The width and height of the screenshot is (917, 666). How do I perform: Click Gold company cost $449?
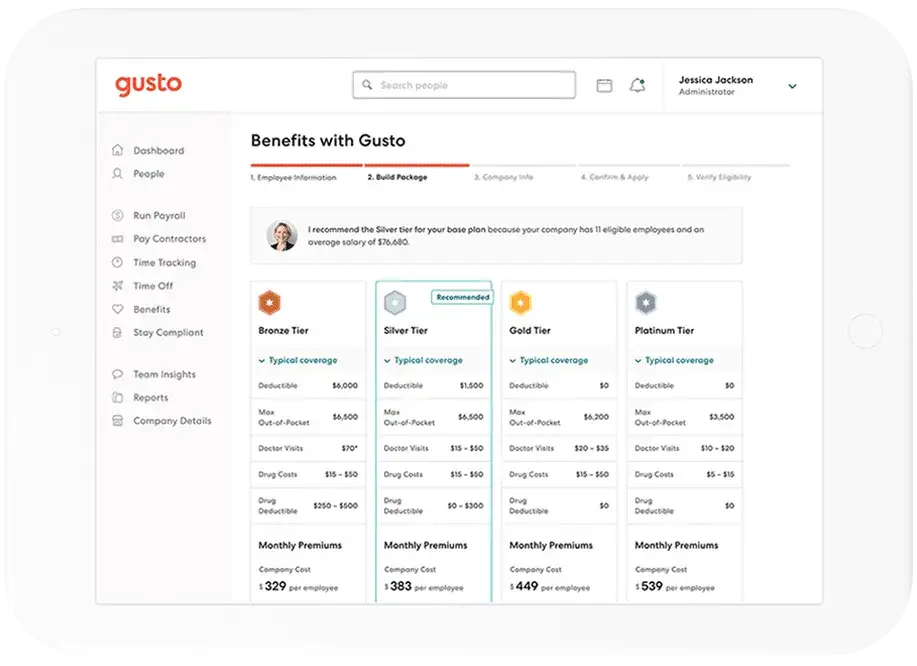tap(524, 586)
